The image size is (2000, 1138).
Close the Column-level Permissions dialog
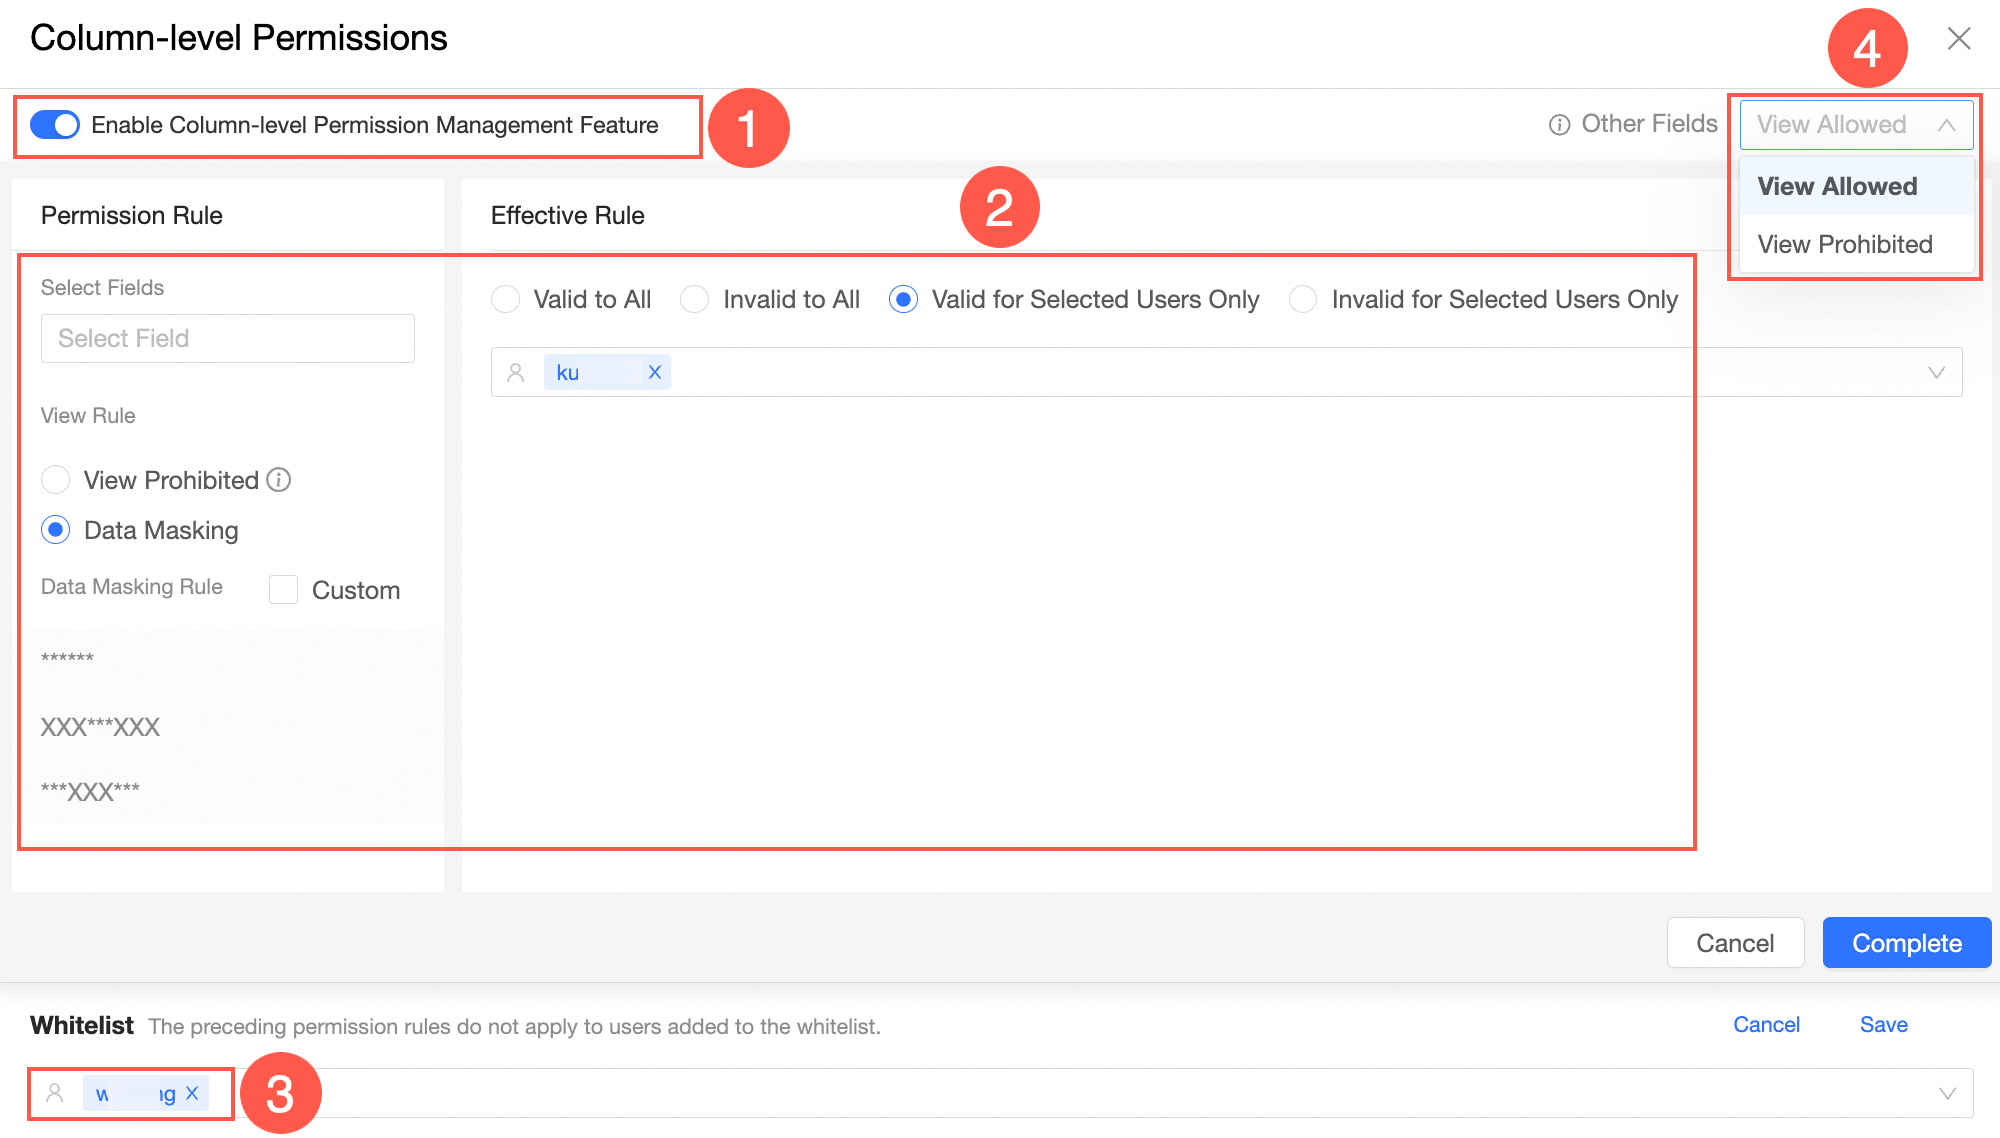pos(1958,38)
